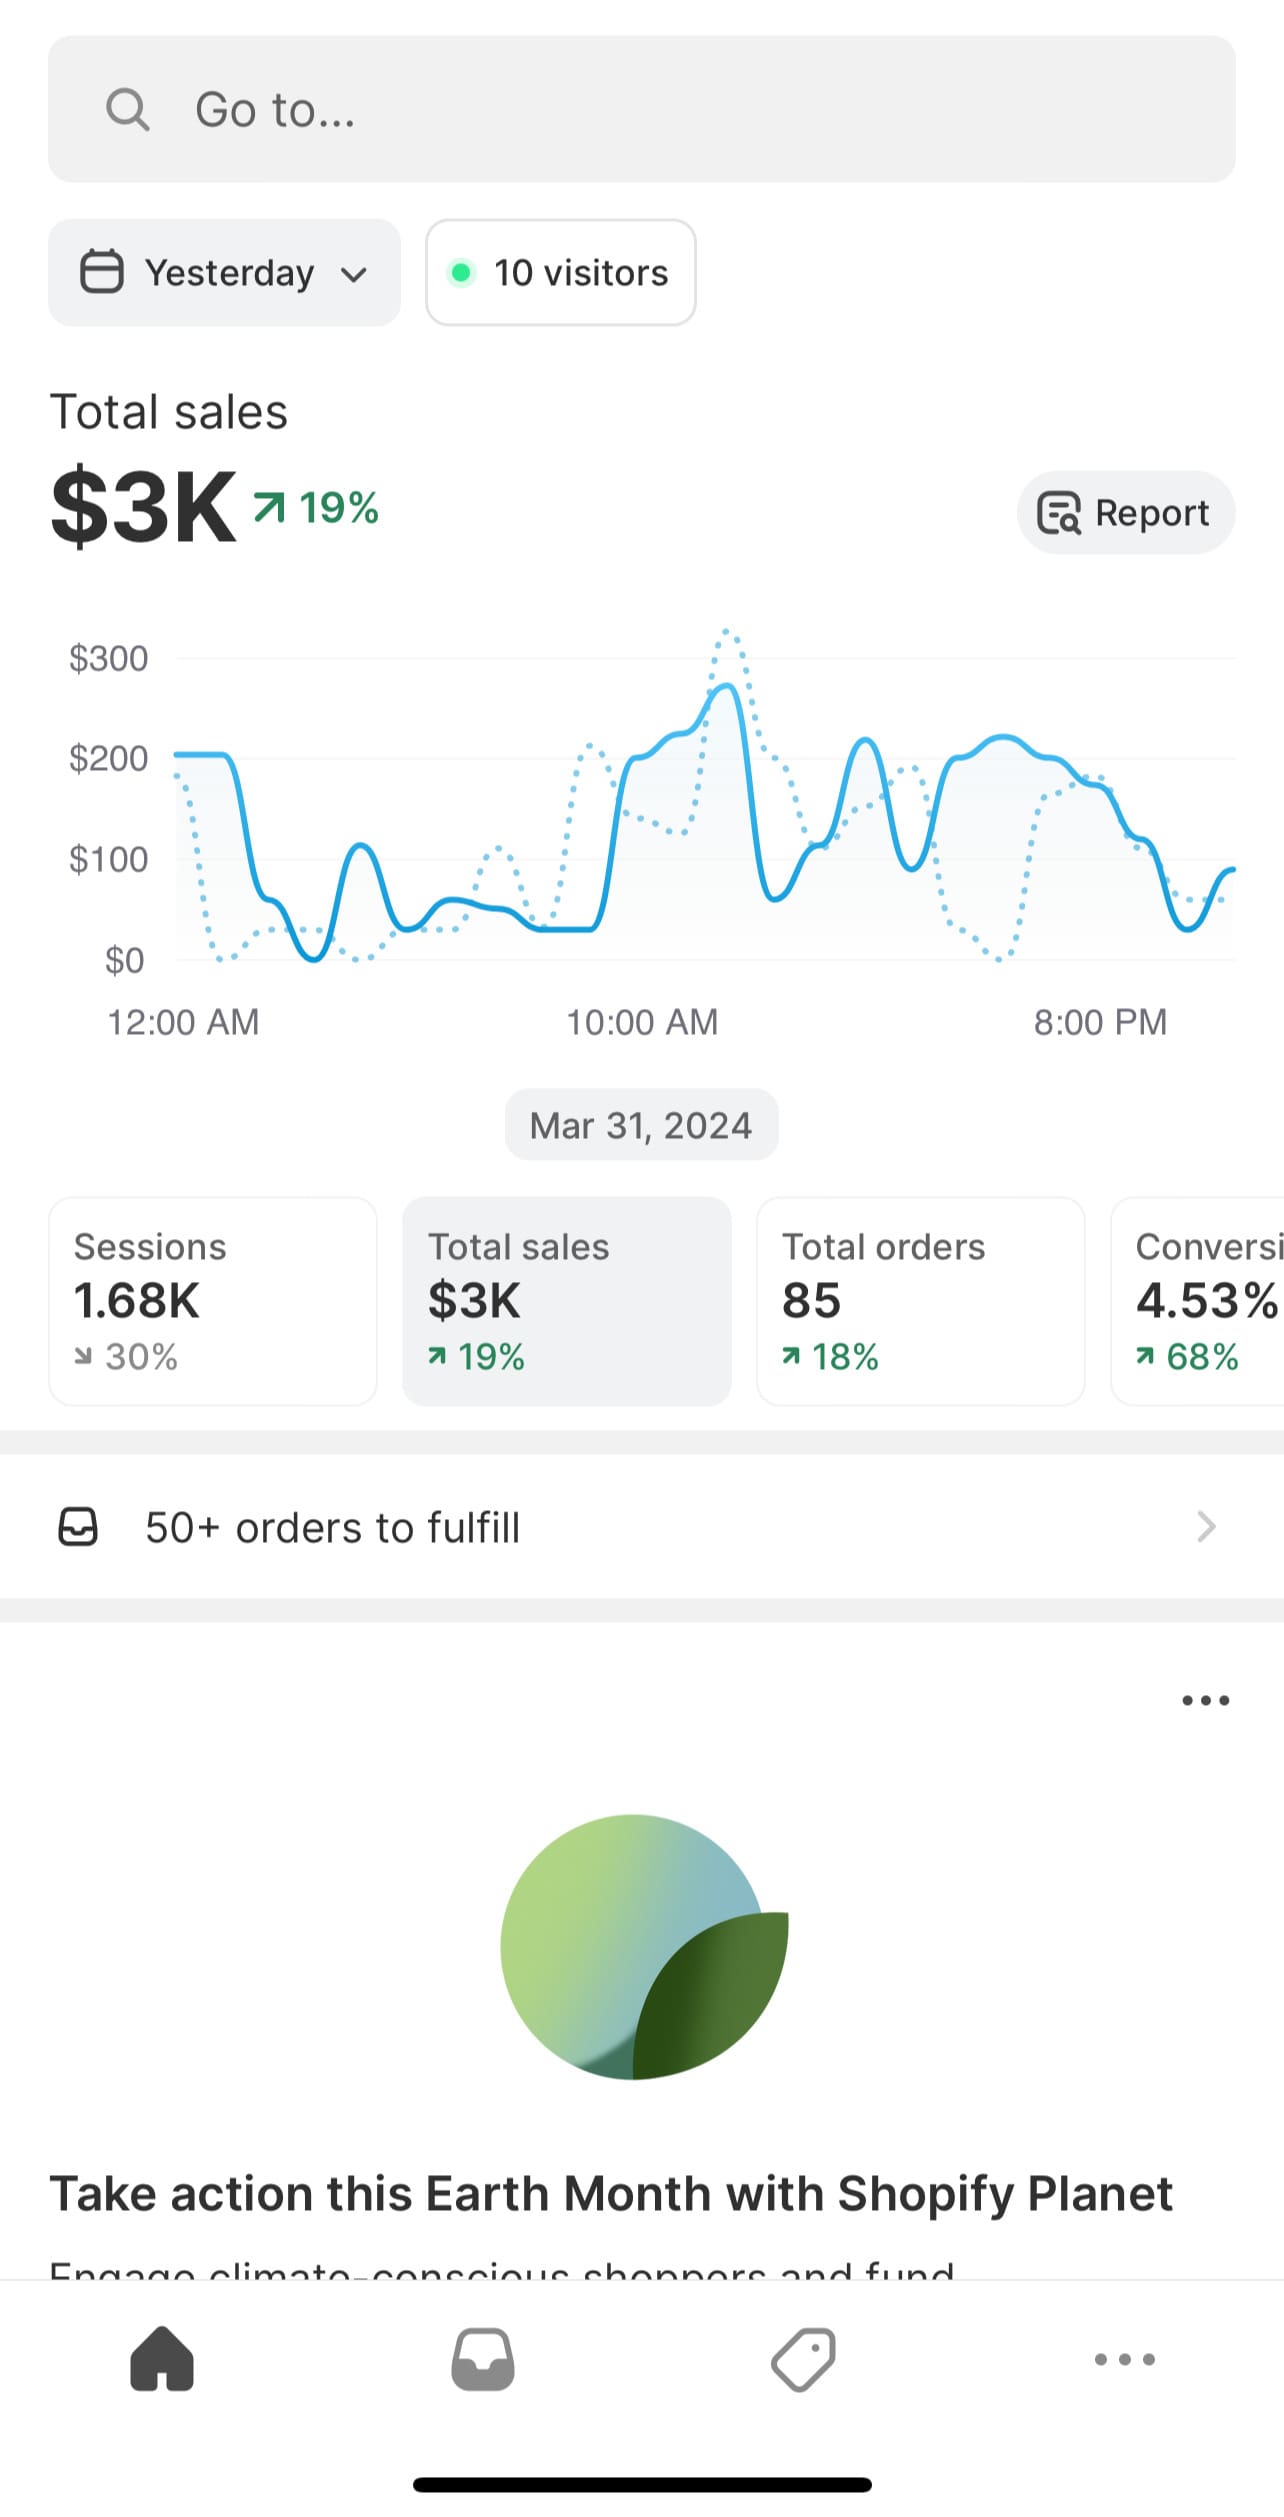Focus the Go to... search field
Image resolution: width=1284 pixels, height=2517 pixels.
[642, 109]
